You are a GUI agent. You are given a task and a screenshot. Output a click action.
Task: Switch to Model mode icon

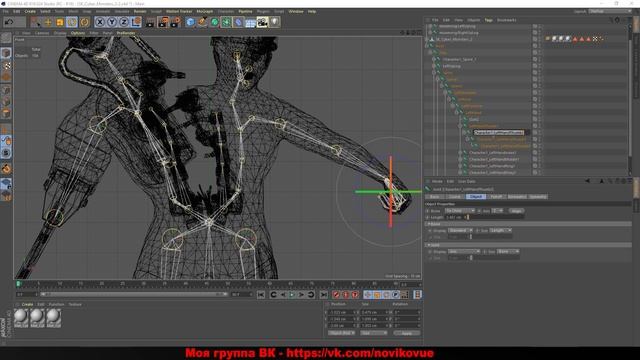tap(6, 53)
